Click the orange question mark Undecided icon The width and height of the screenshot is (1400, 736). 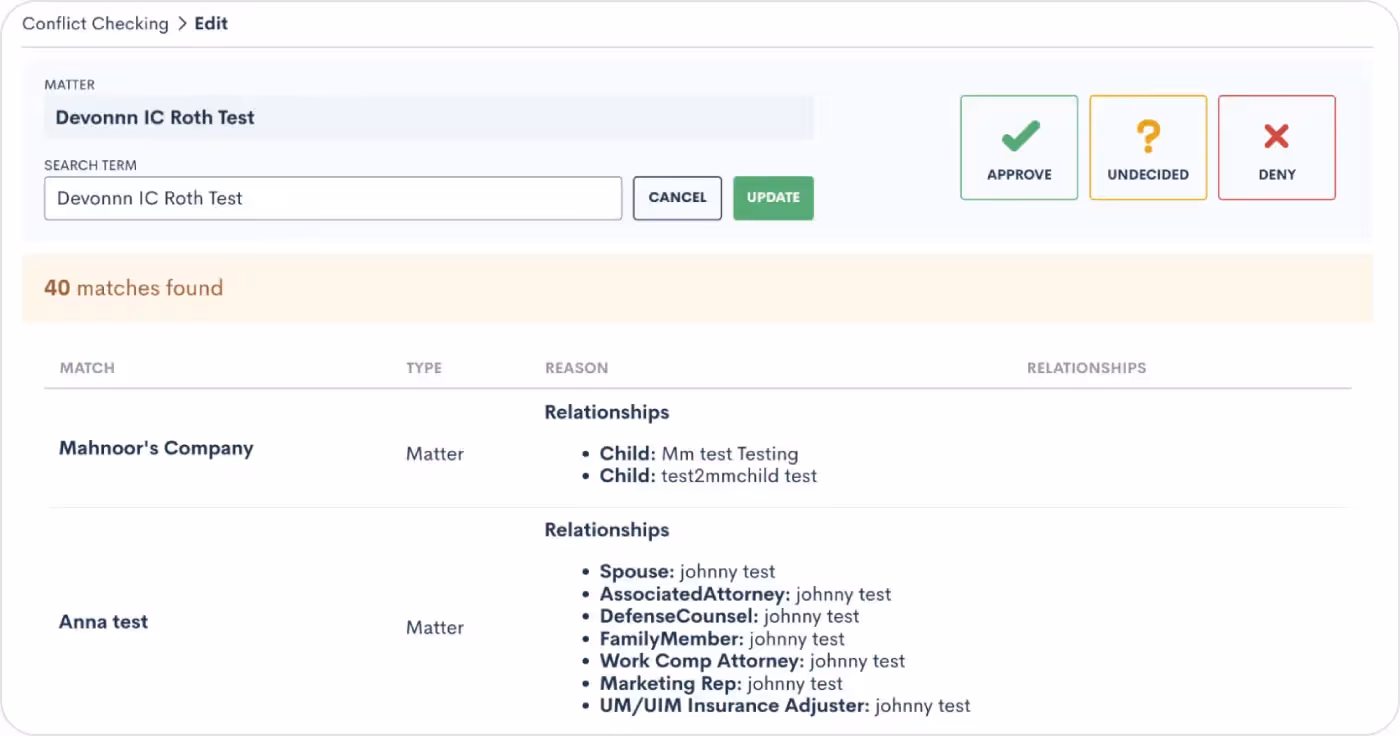coord(1148,136)
